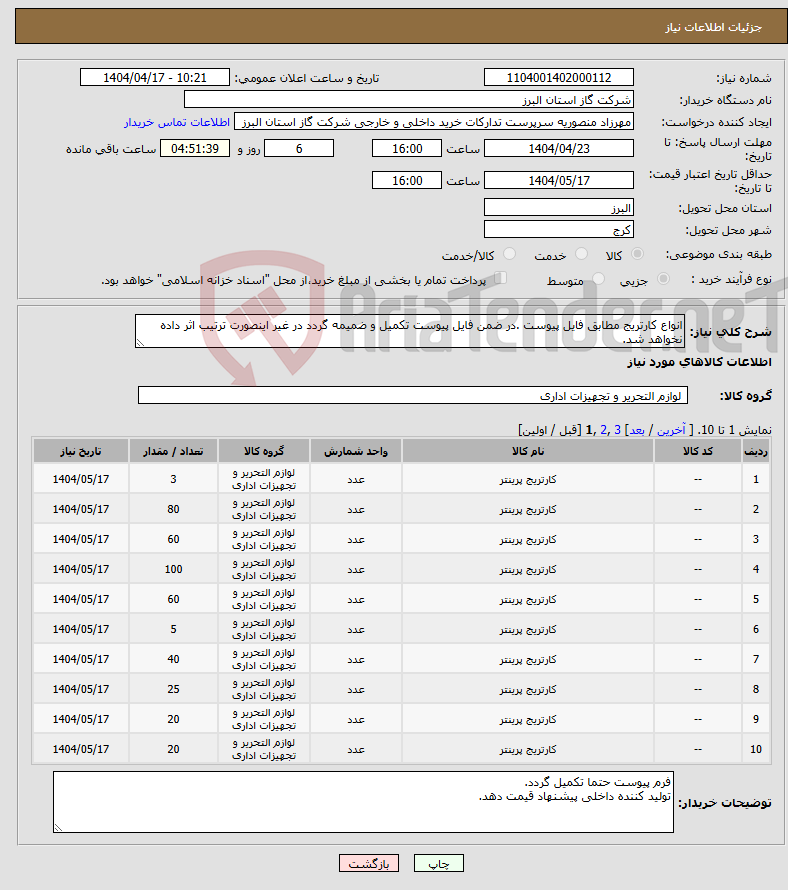Open page 2 of the items list
Image resolution: width=788 pixels, height=890 pixels.
pos(603,430)
